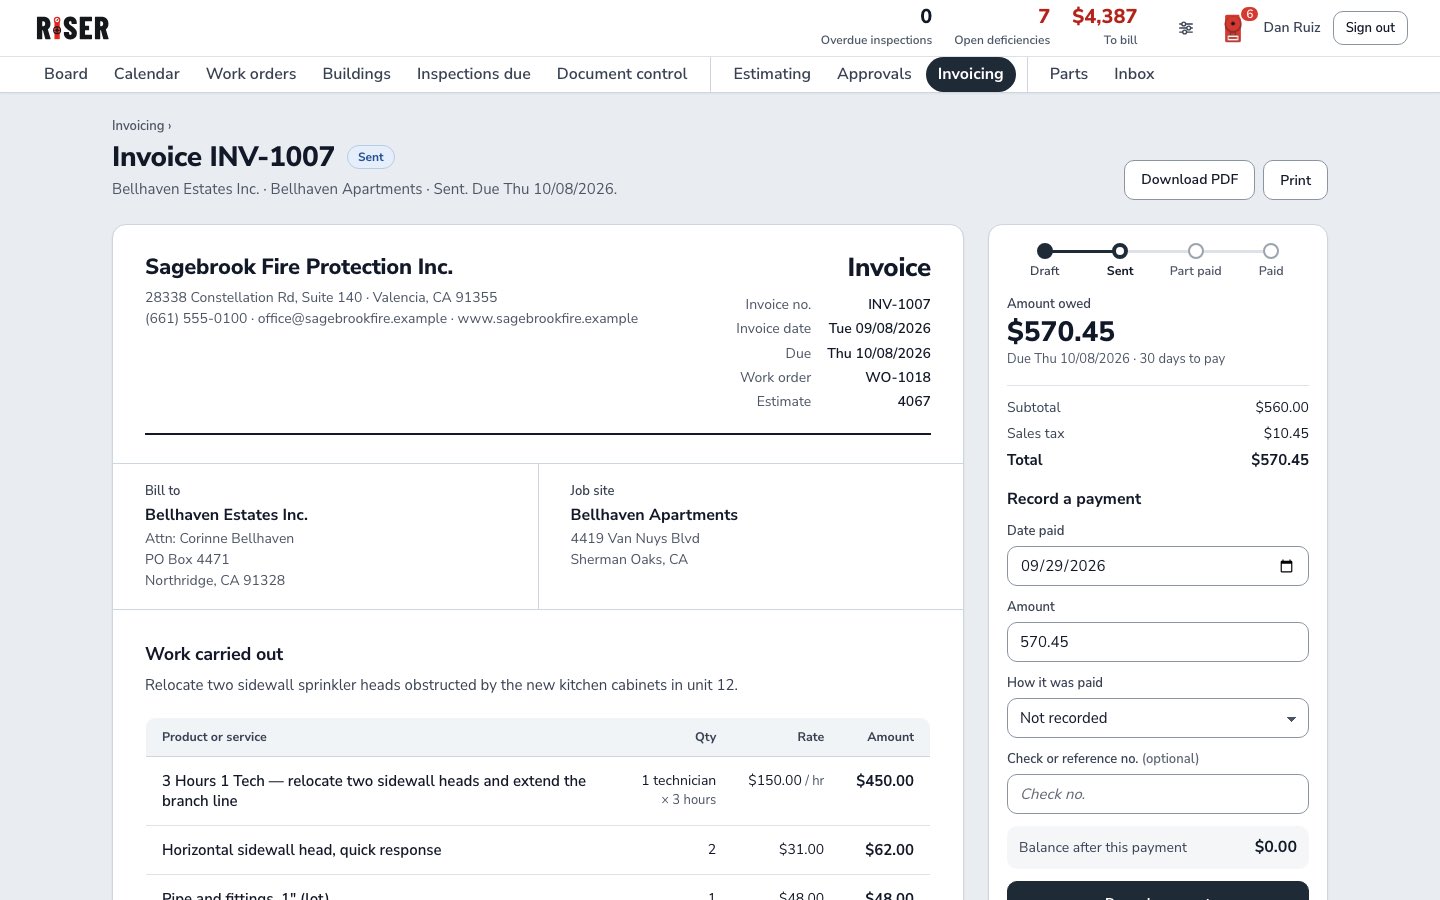Click the Part paid status step

pyautogui.click(x=1195, y=260)
